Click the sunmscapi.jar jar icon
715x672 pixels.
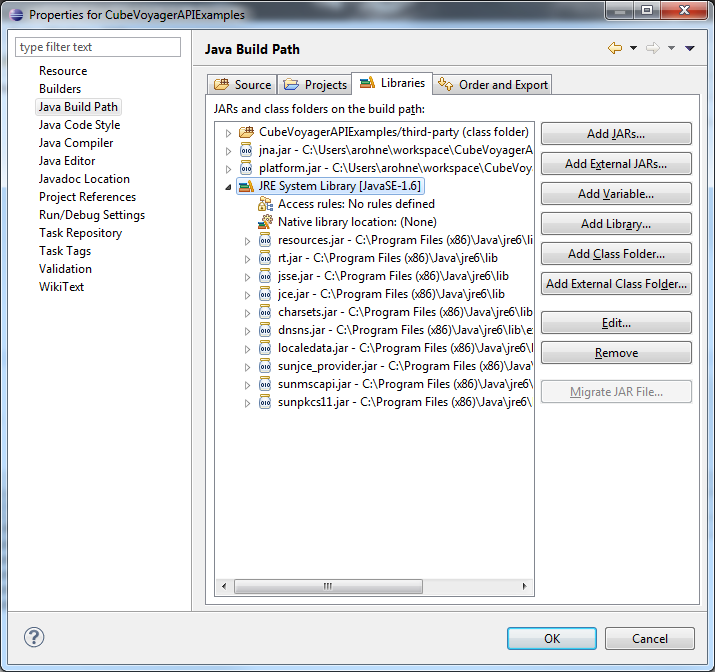(265, 384)
